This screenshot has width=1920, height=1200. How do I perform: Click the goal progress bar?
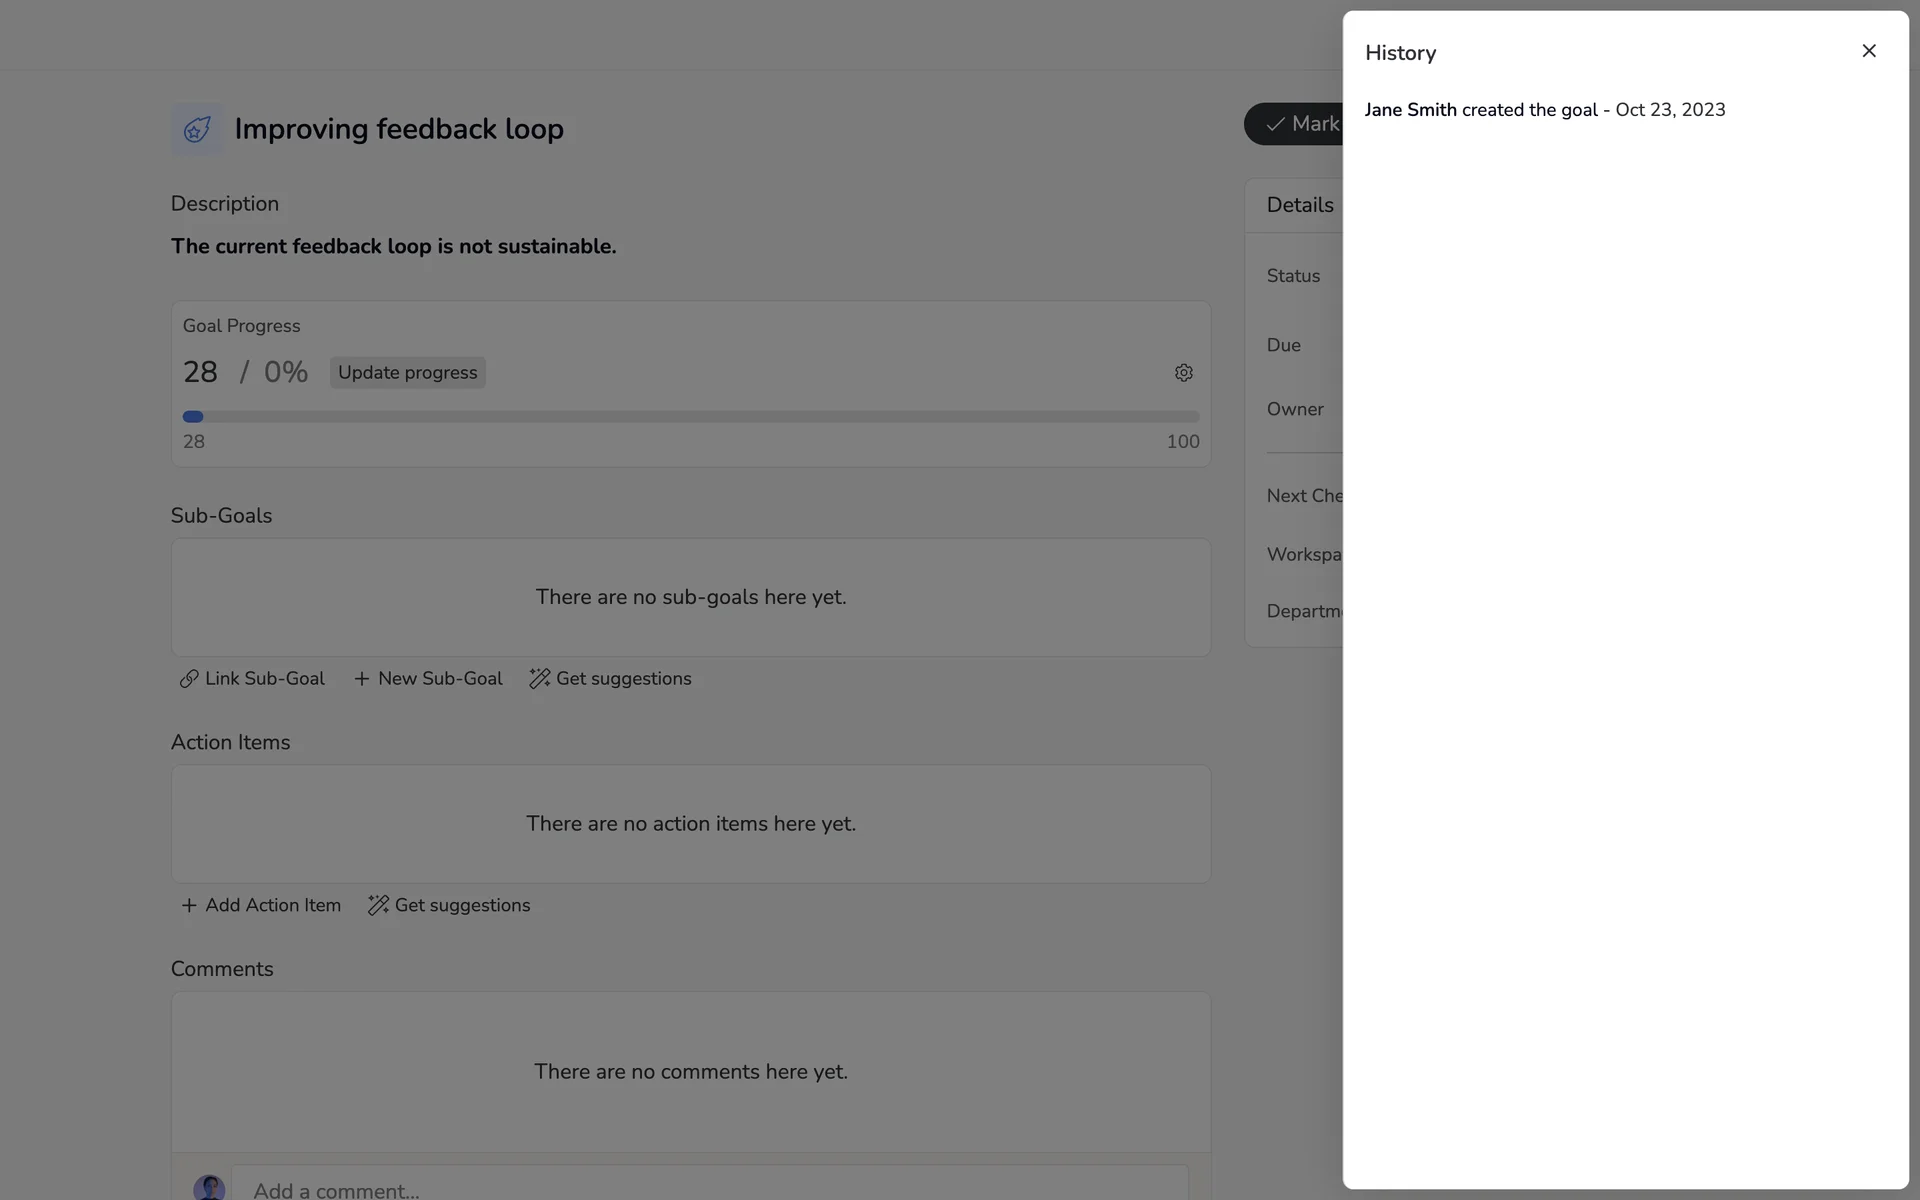(690, 417)
